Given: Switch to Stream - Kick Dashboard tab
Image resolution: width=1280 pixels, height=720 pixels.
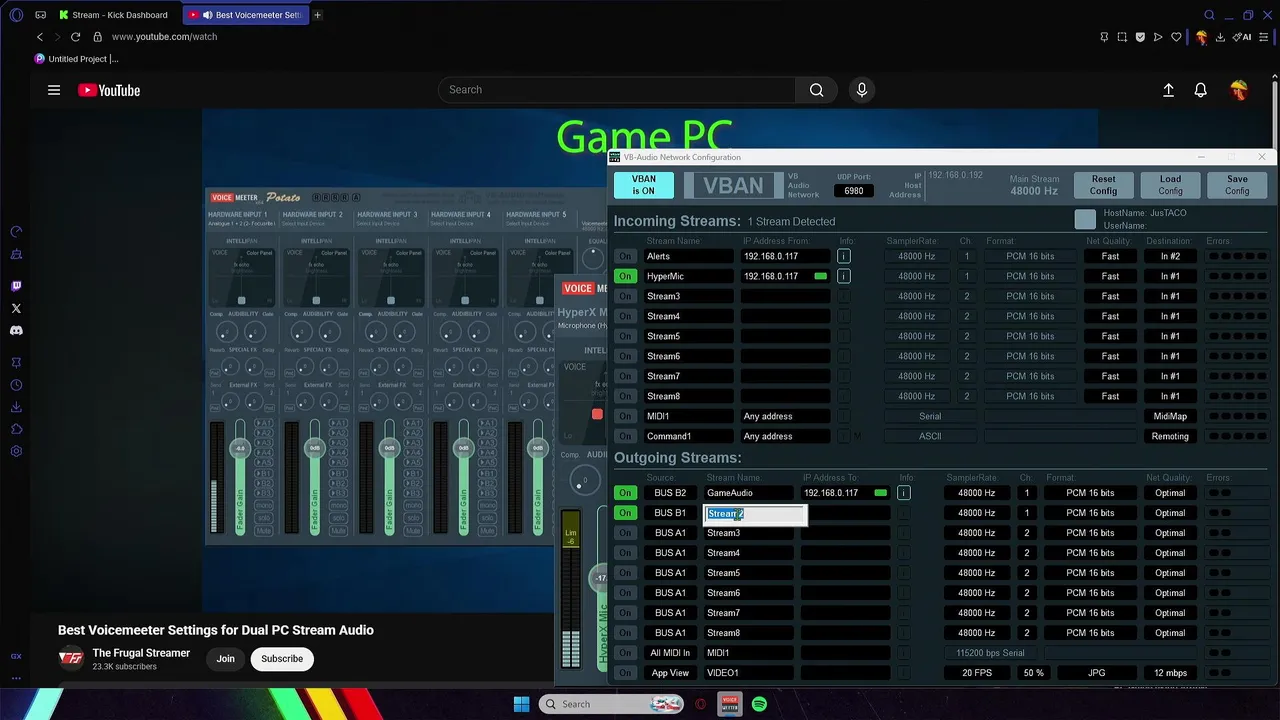Looking at the screenshot, I should pos(113,15).
